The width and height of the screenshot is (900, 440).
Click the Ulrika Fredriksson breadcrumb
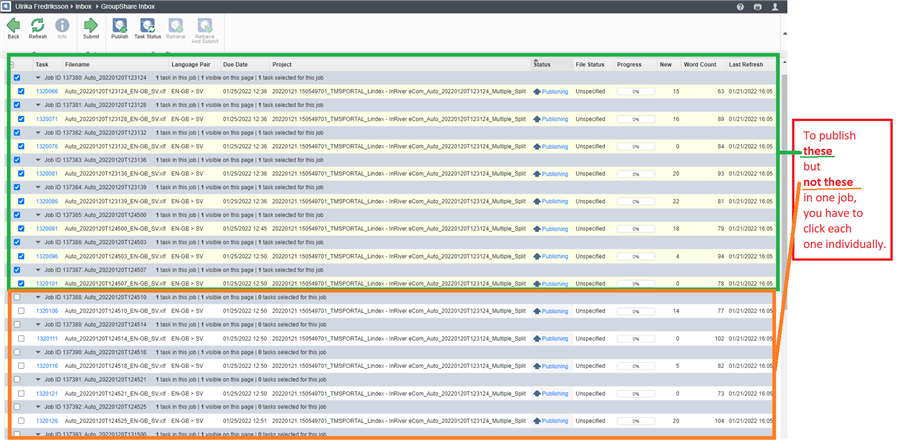pos(40,6)
